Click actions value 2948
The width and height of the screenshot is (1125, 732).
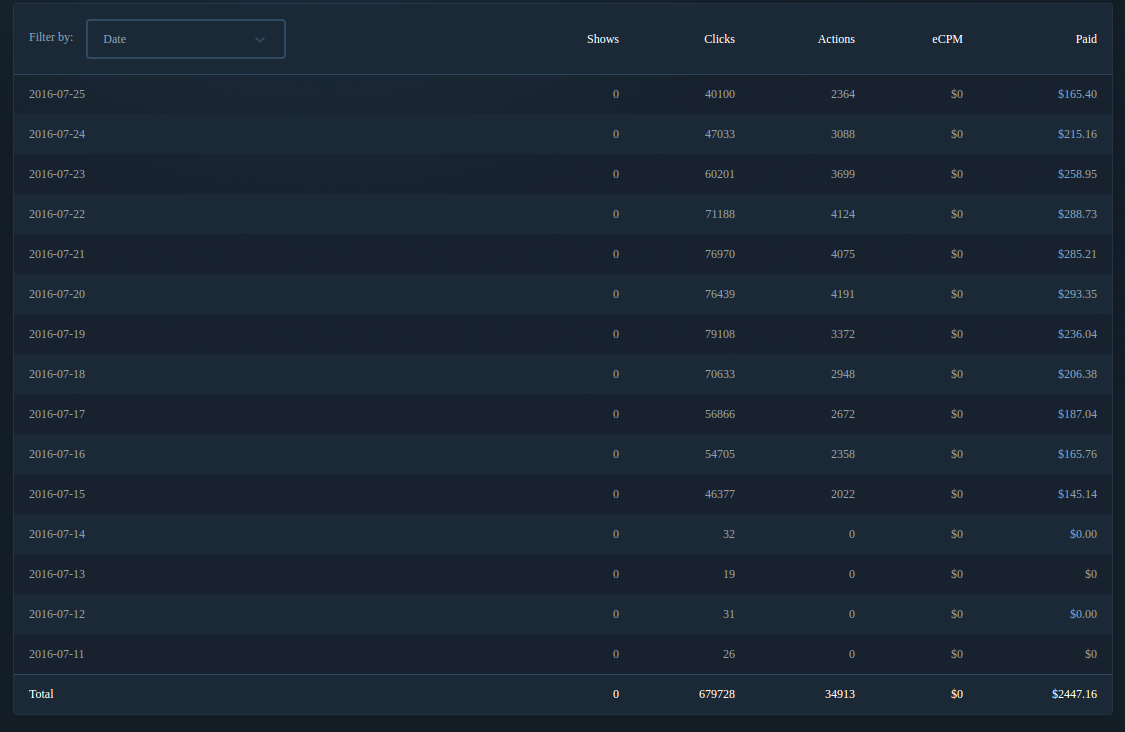(842, 374)
